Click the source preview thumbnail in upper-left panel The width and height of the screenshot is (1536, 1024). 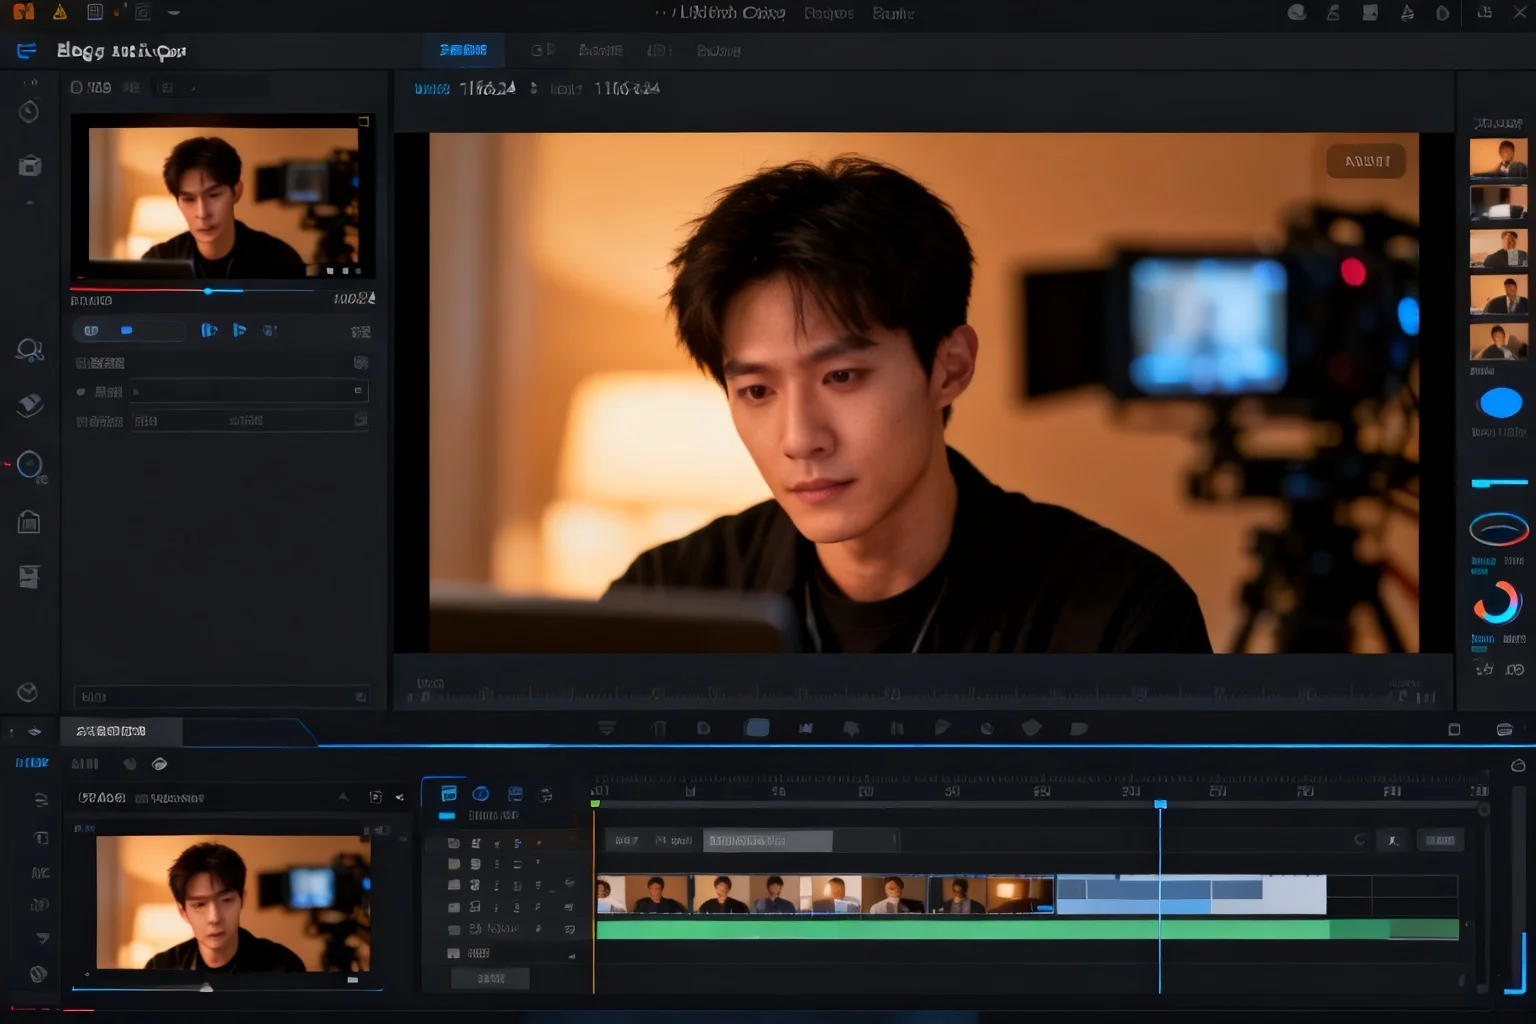tap(223, 195)
